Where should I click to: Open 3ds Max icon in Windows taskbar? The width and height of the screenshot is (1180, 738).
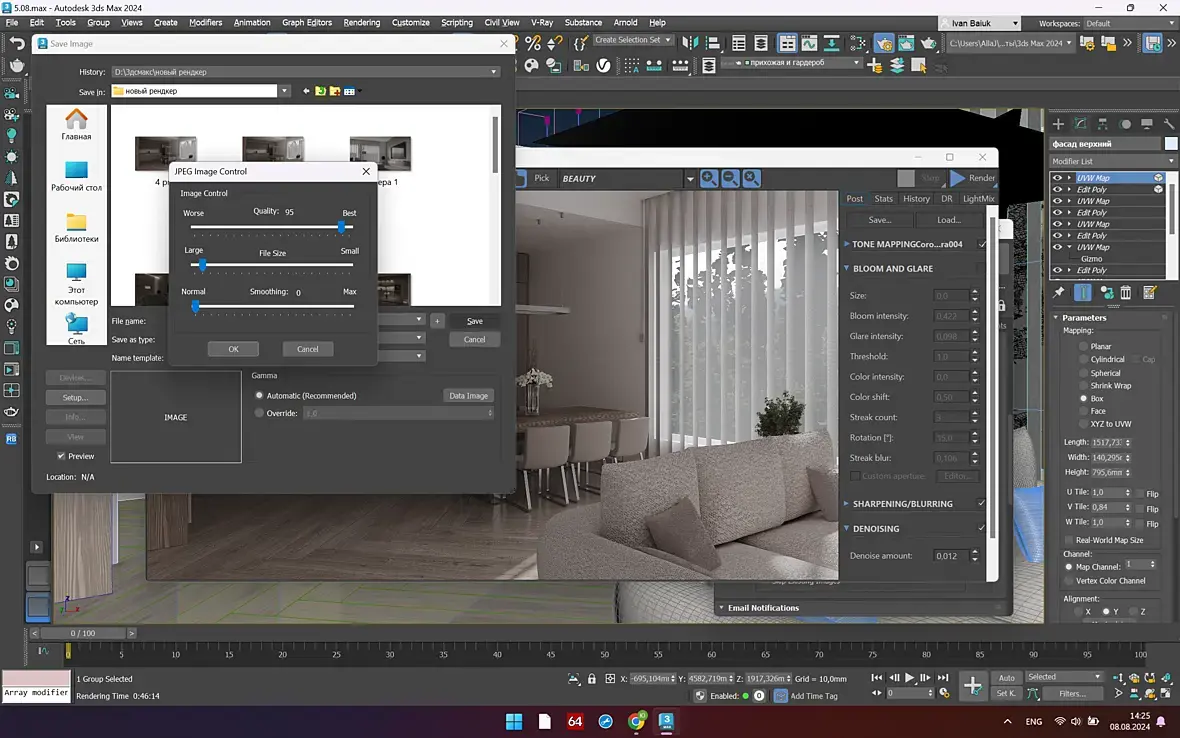pyautogui.click(x=666, y=721)
